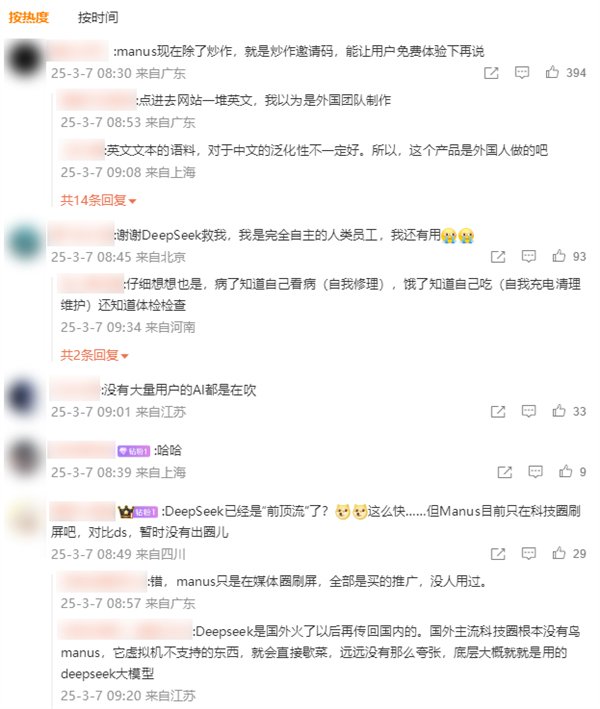Expand 共2条回复 replies

coord(94,355)
